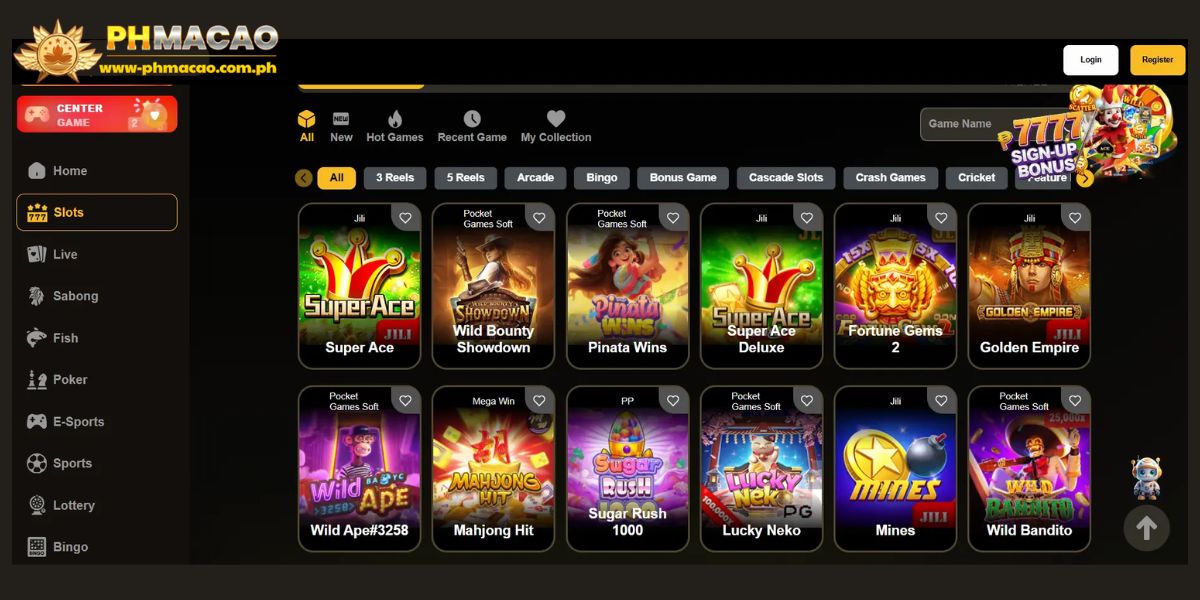Open the Hot Games flame icon

point(395,119)
